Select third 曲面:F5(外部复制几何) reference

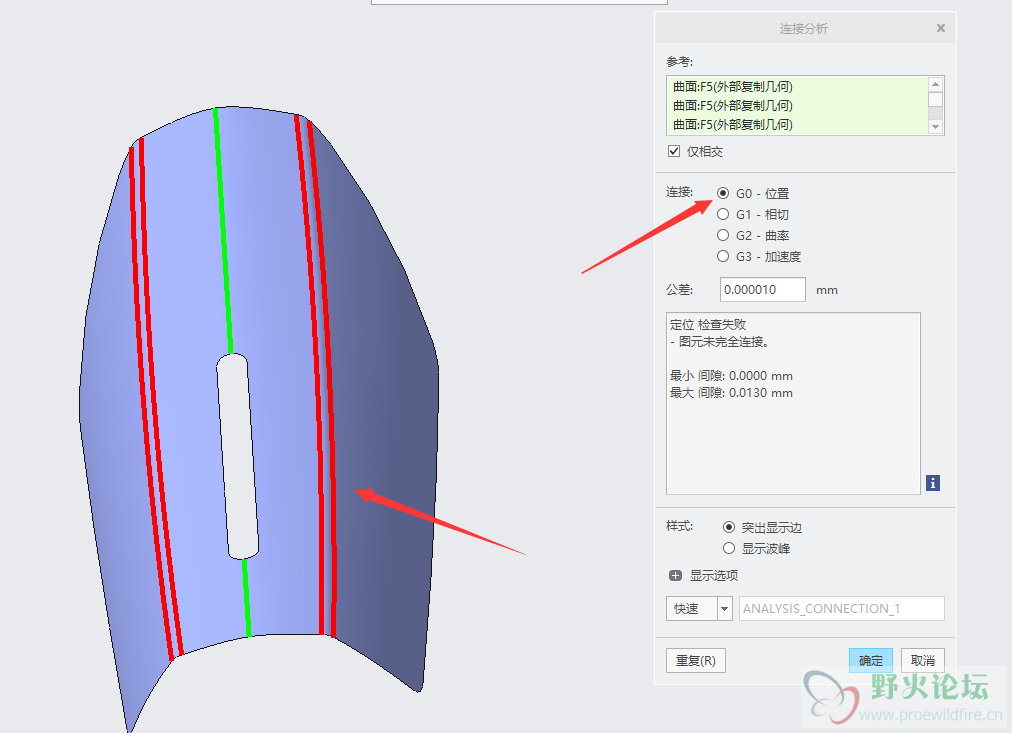[x=733, y=124]
